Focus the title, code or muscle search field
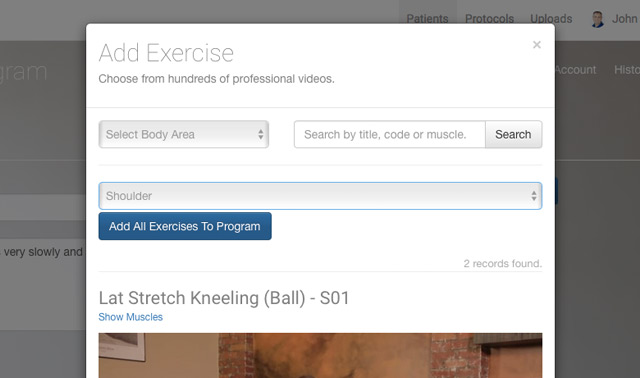 390,134
